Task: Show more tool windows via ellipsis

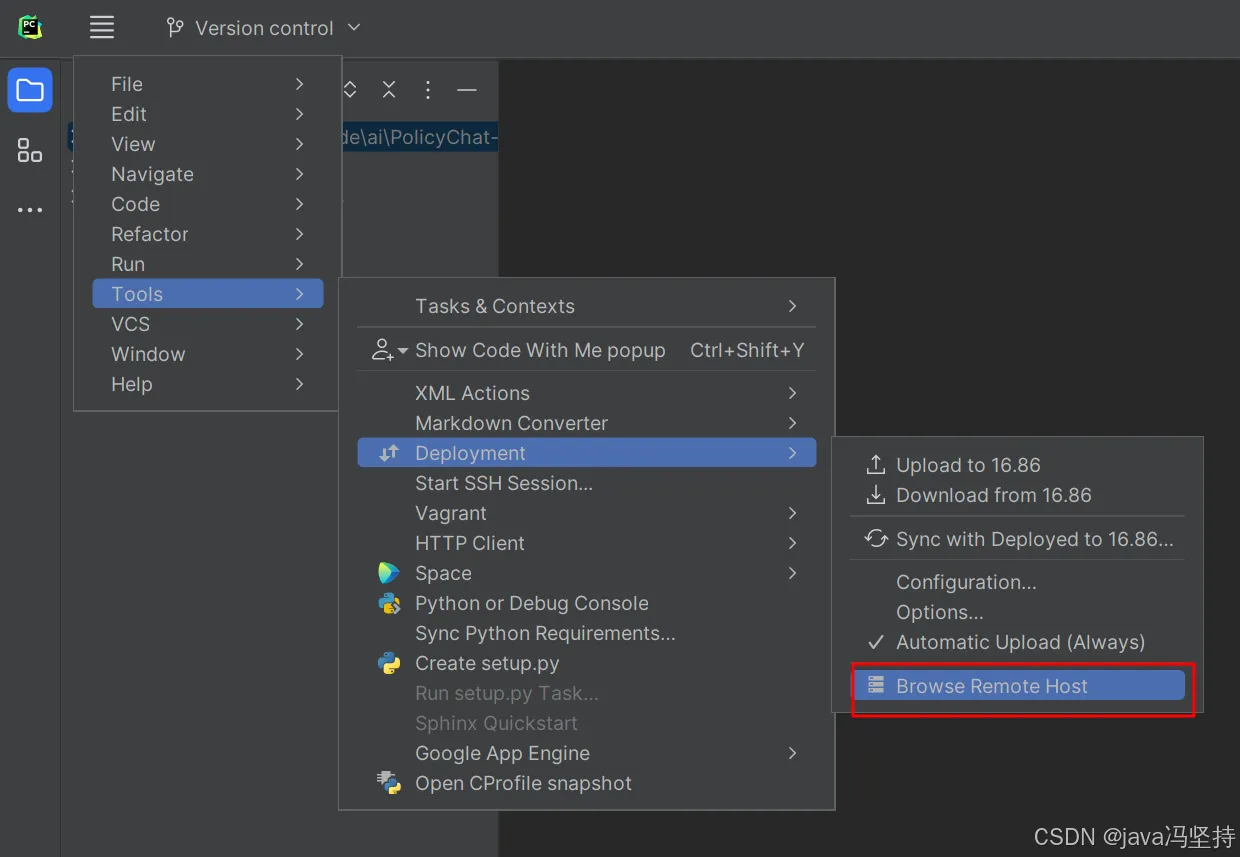Action: 30,210
